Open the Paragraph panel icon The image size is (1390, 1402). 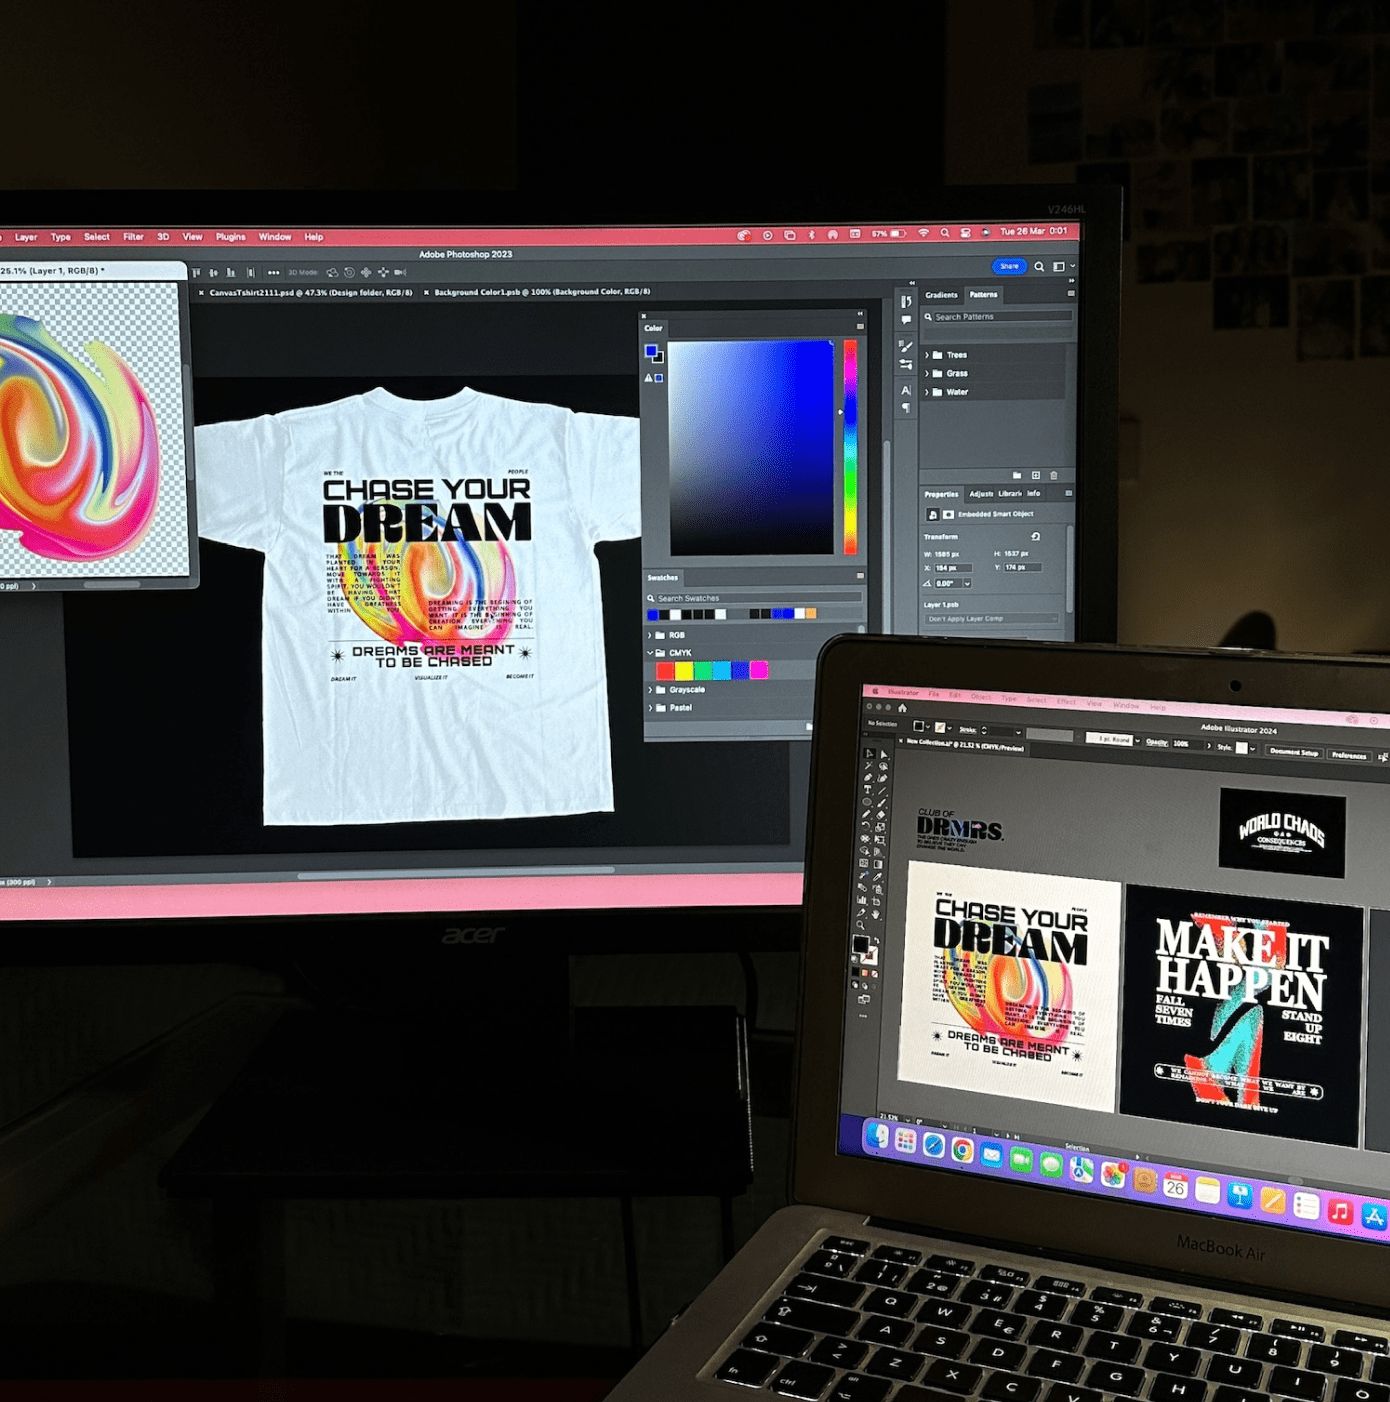(906, 408)
